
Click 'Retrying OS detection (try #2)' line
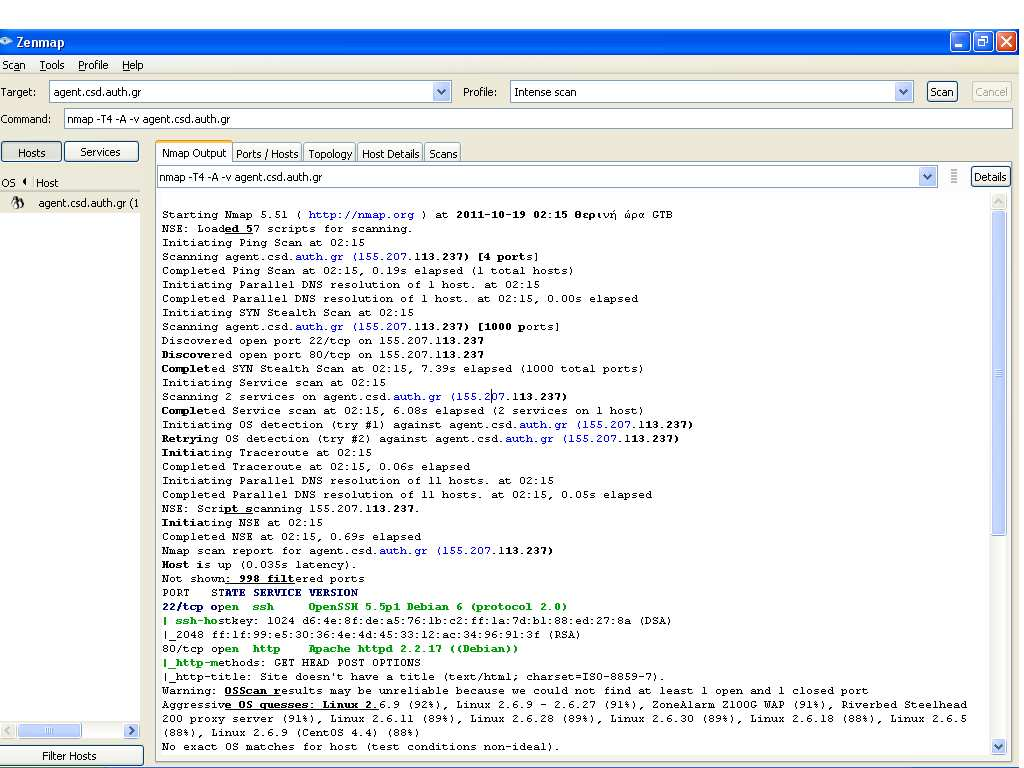tap(420, 439)
